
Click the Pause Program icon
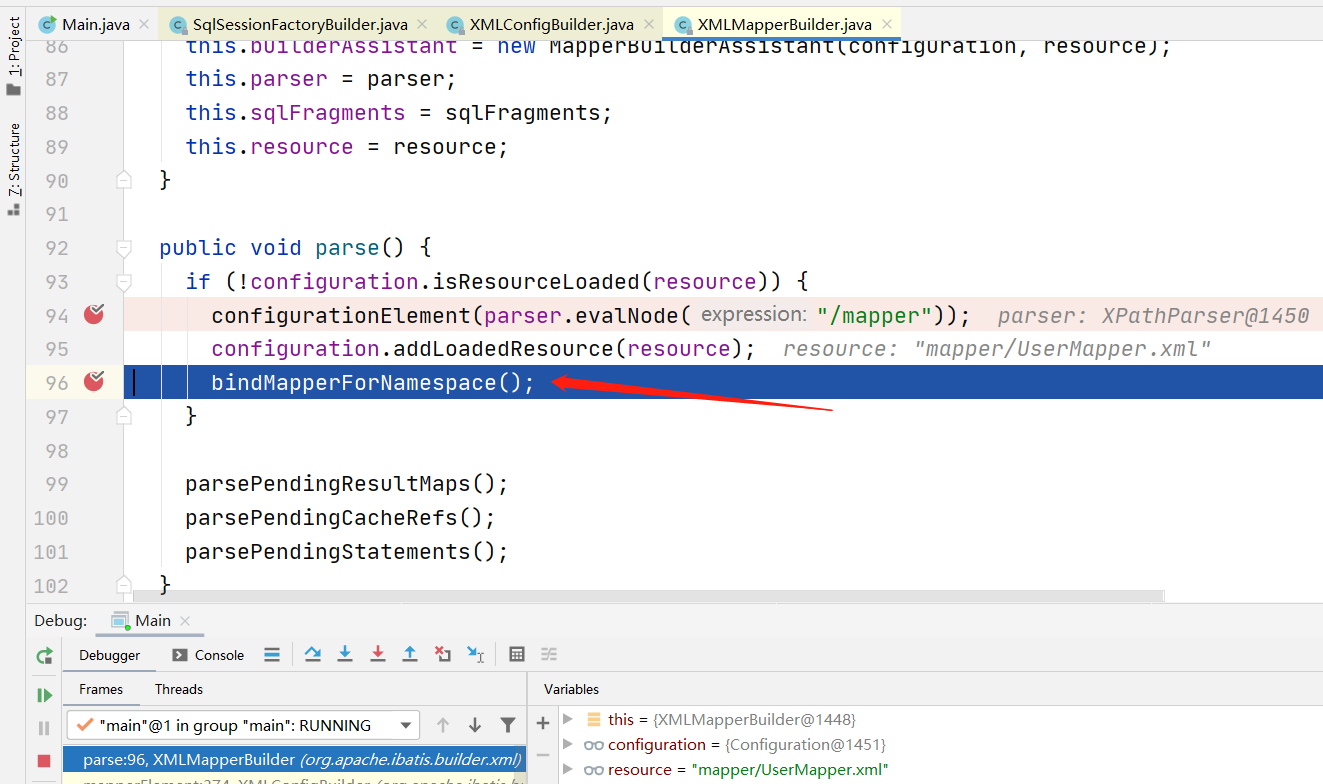[x=44, y=728]
